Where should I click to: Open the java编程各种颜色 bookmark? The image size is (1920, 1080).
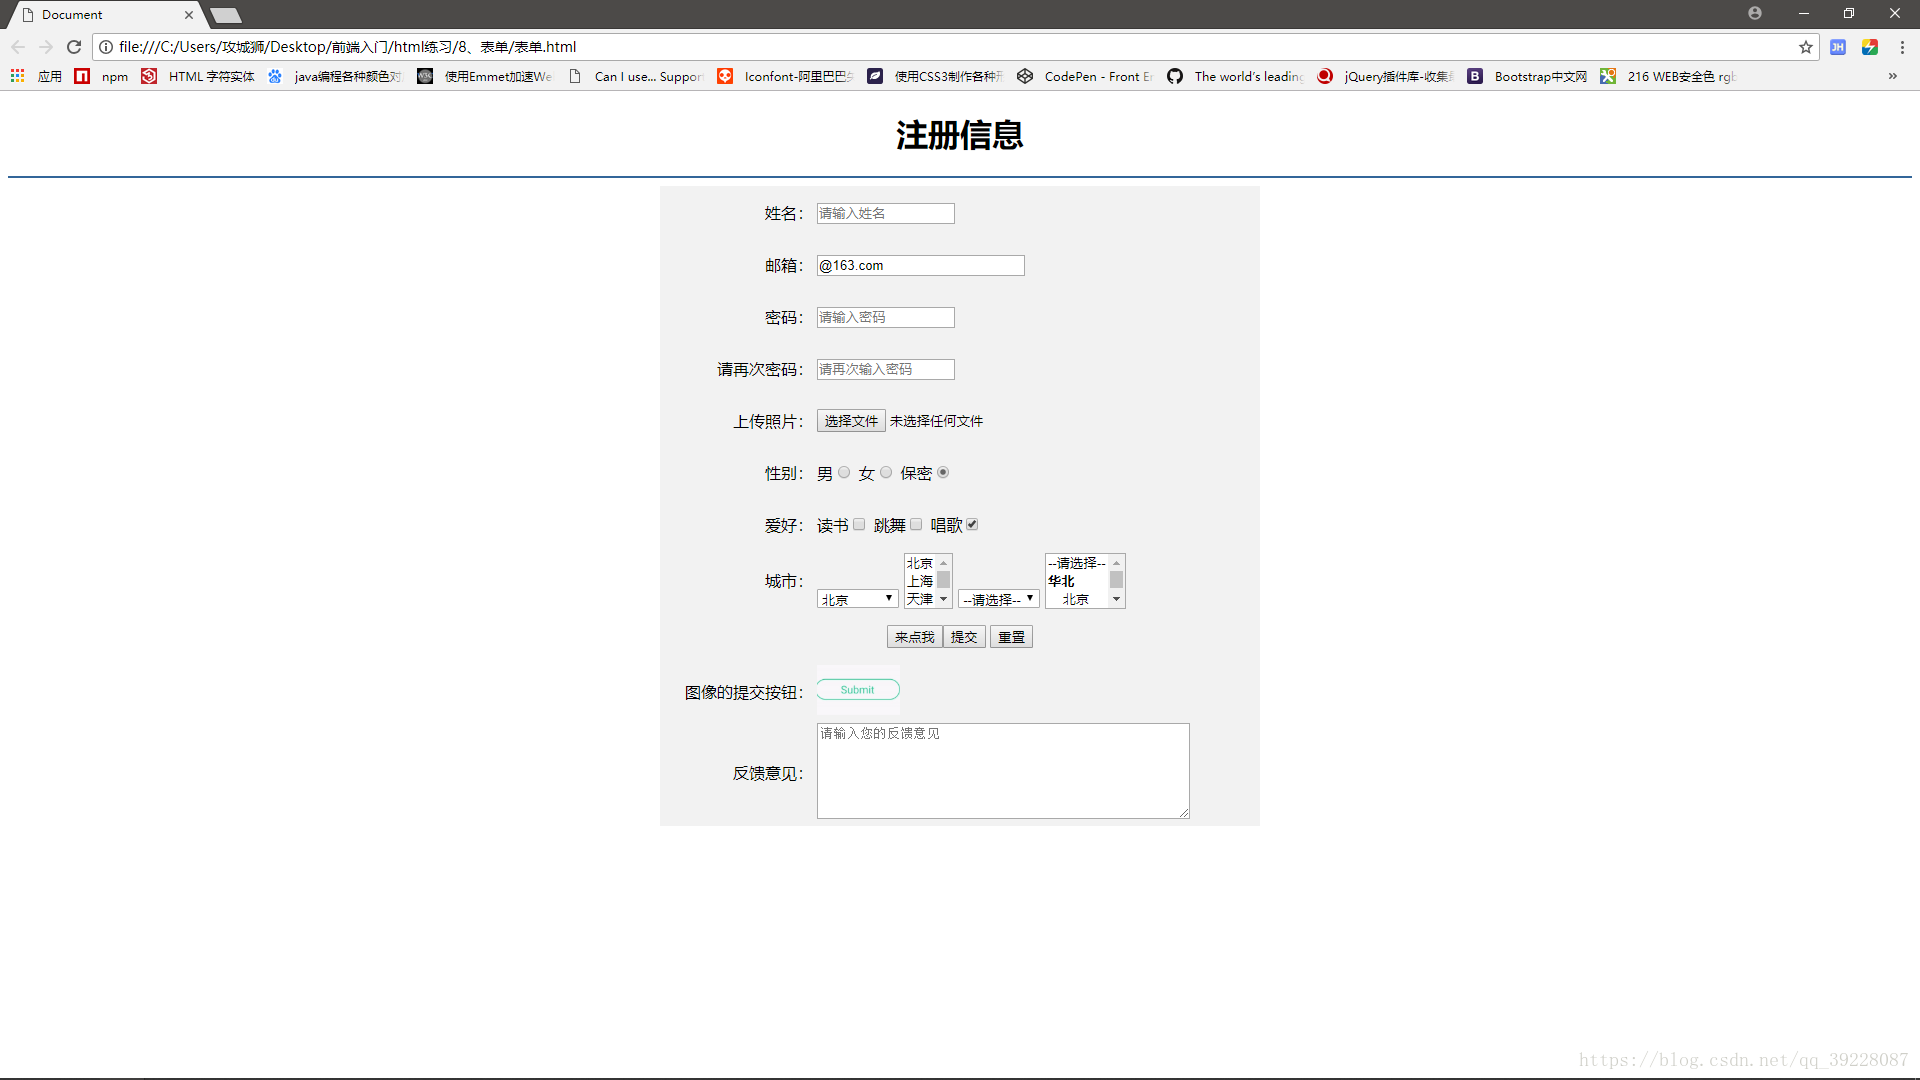click(335, 76)
